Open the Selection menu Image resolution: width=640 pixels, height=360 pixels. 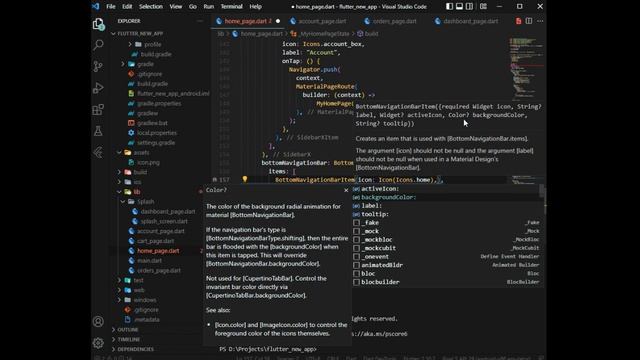[x=151, y=7]
